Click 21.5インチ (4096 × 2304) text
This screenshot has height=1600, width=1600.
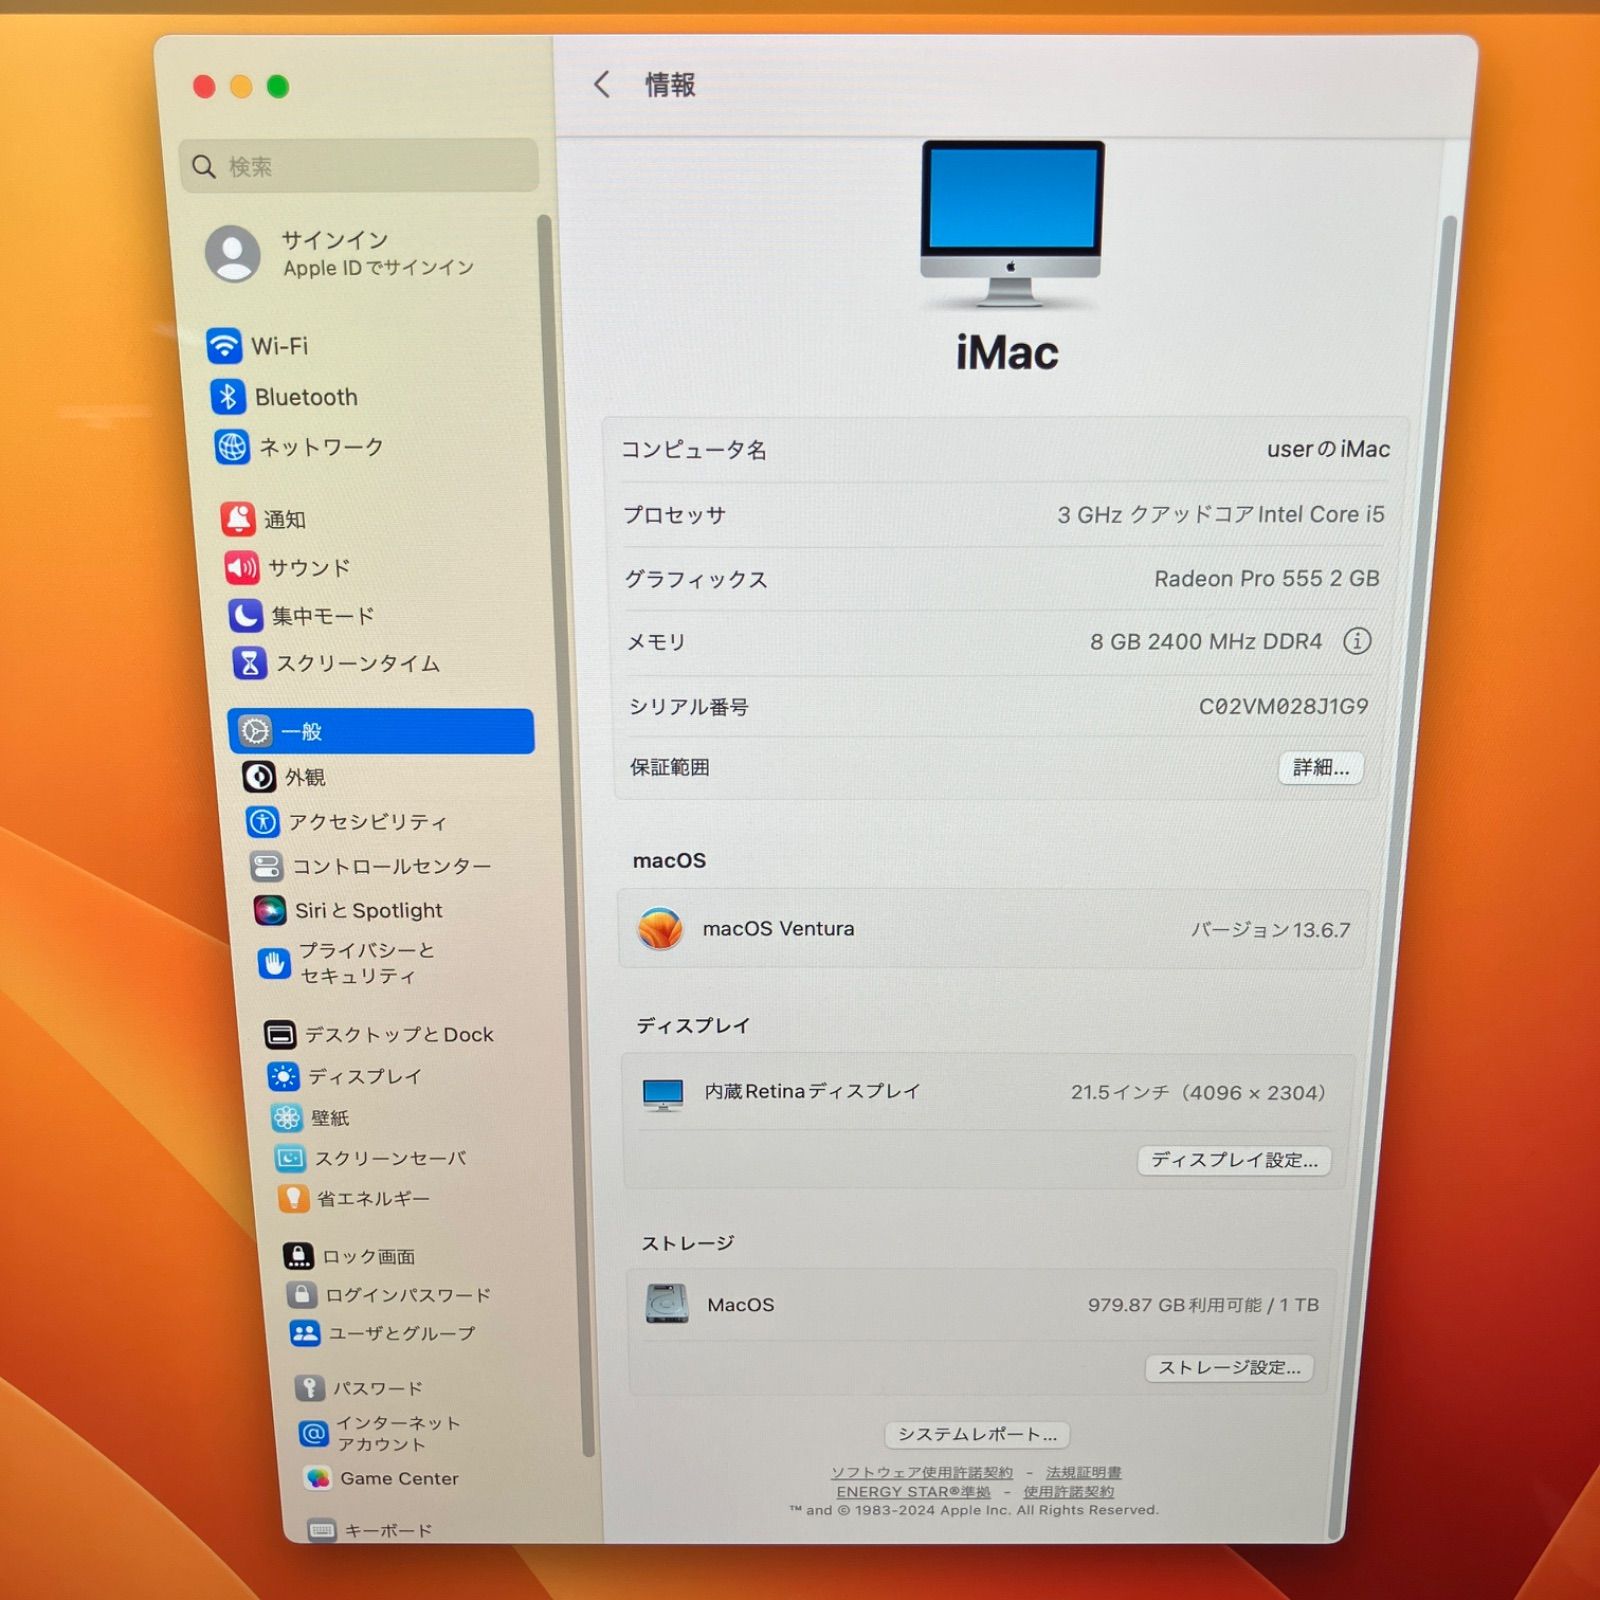pyautogui.click(x=1198, y=1093)
